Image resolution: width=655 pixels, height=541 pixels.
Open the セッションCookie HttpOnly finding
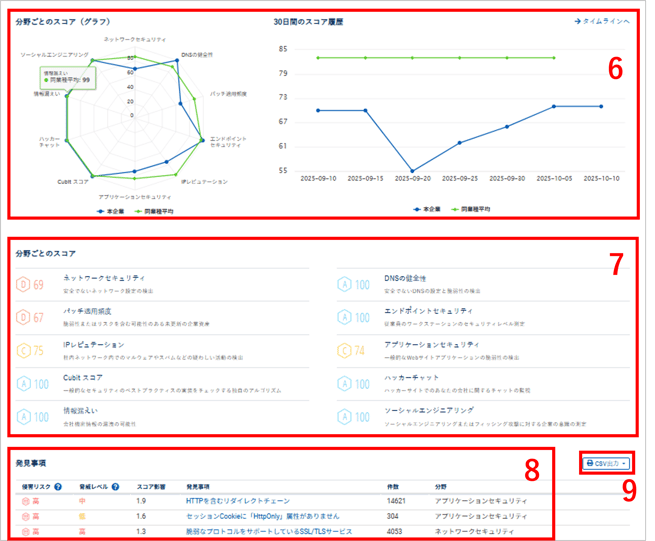point(250,516)
